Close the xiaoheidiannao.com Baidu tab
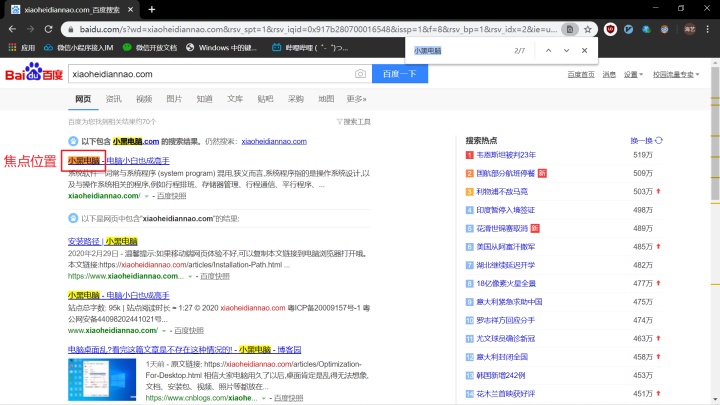720x405 pixels. [x=130, y=9]
